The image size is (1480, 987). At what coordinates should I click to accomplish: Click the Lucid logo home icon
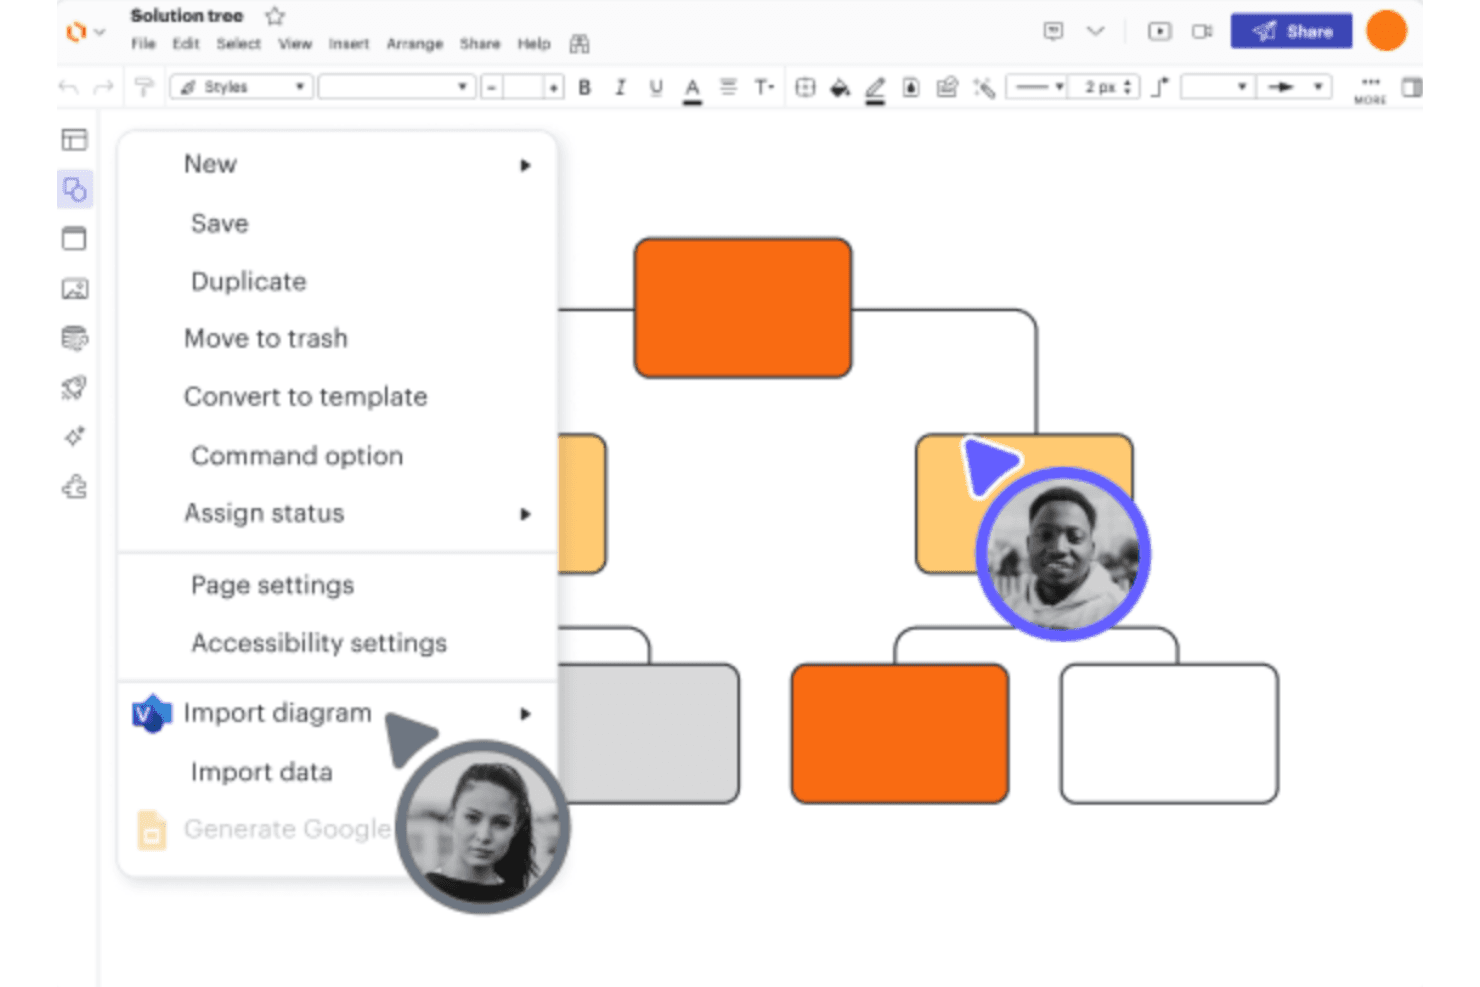pyautogui.click(x=75, y=32)
